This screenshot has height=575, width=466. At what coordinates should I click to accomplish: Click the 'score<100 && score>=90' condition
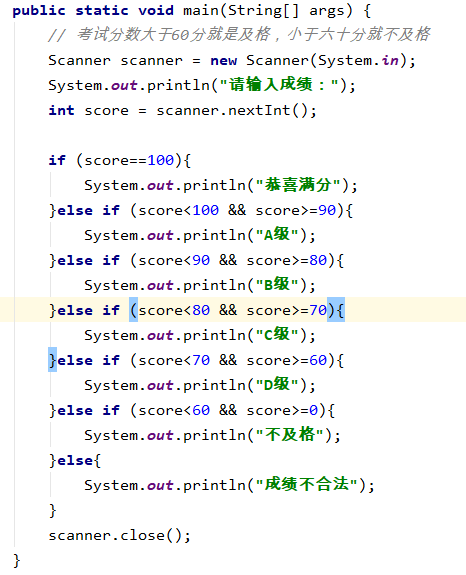237,210
